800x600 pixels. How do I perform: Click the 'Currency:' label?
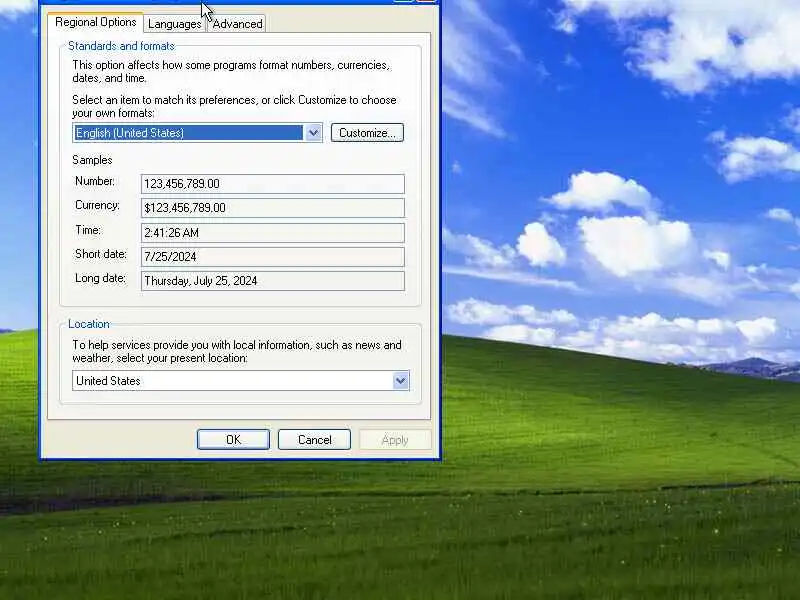(97, 205)
